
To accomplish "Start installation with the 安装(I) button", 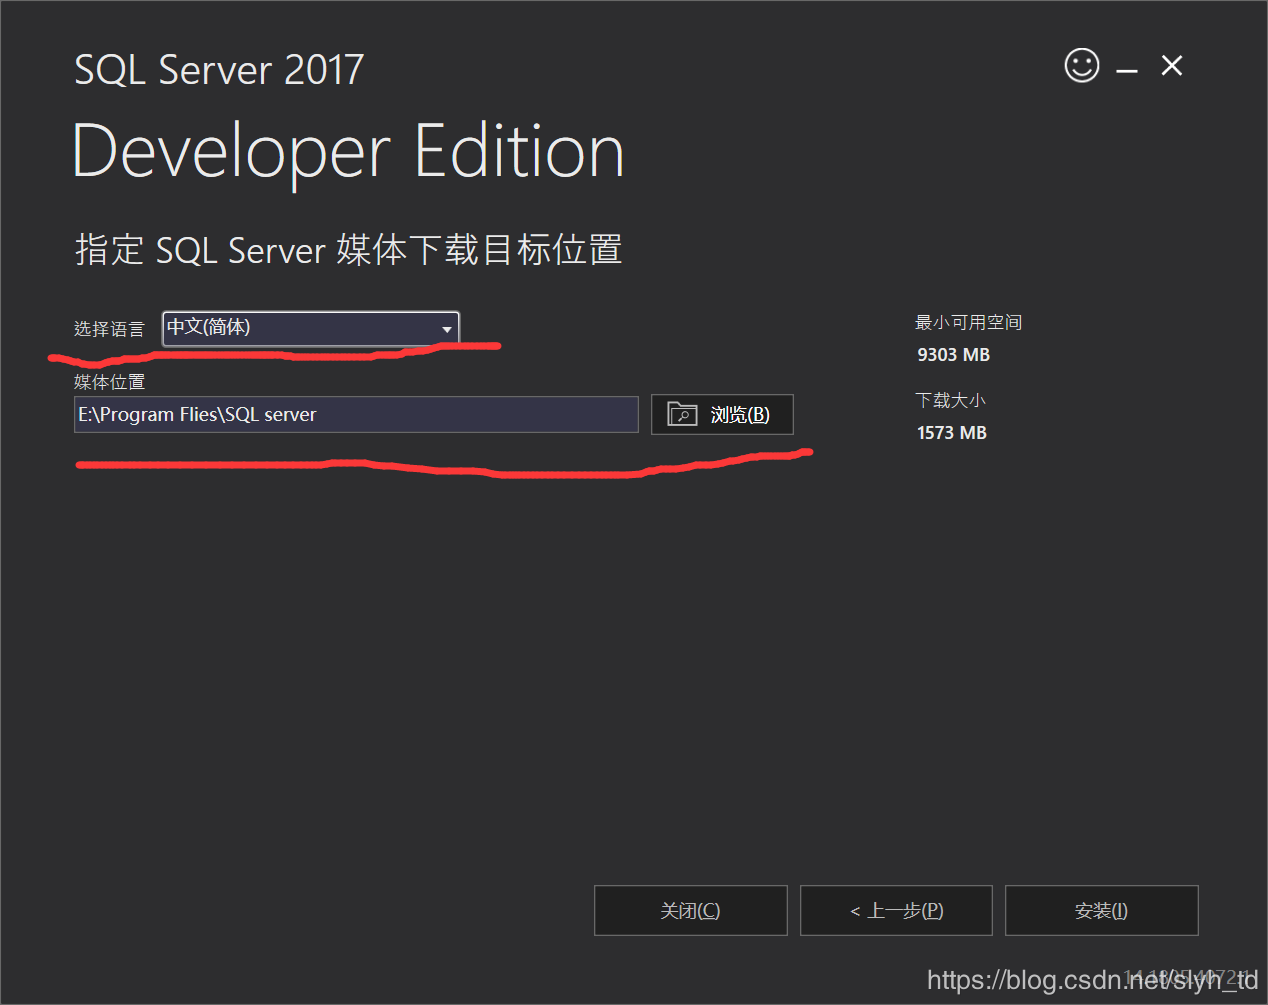I will 1101,910.
